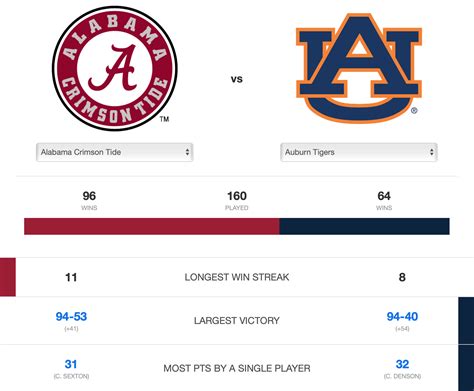Click Alabama's 96 wins count
This screenshot has height=391, width=474.
click(89, 196)
